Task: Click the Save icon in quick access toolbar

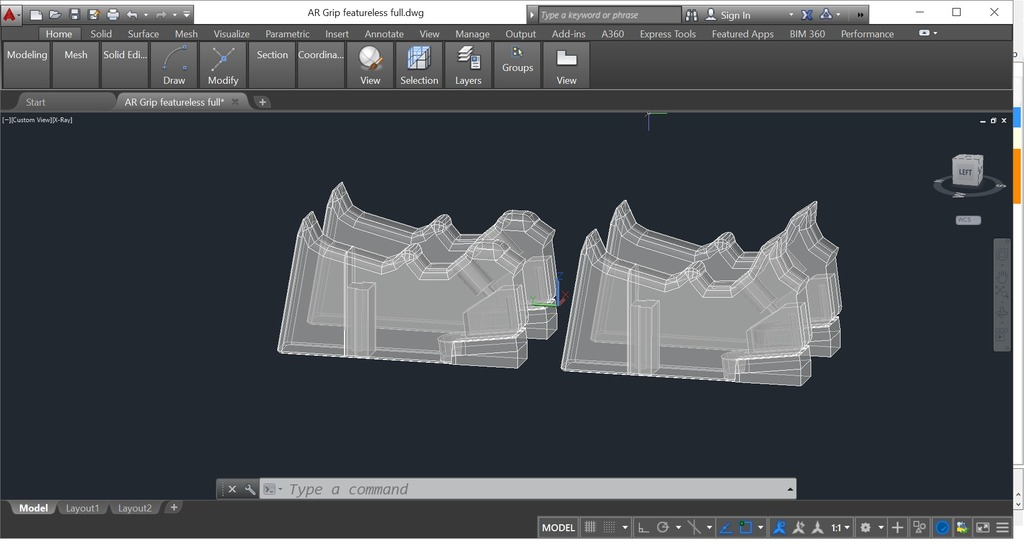Action: pyautogui.click(x=75, y=15)
